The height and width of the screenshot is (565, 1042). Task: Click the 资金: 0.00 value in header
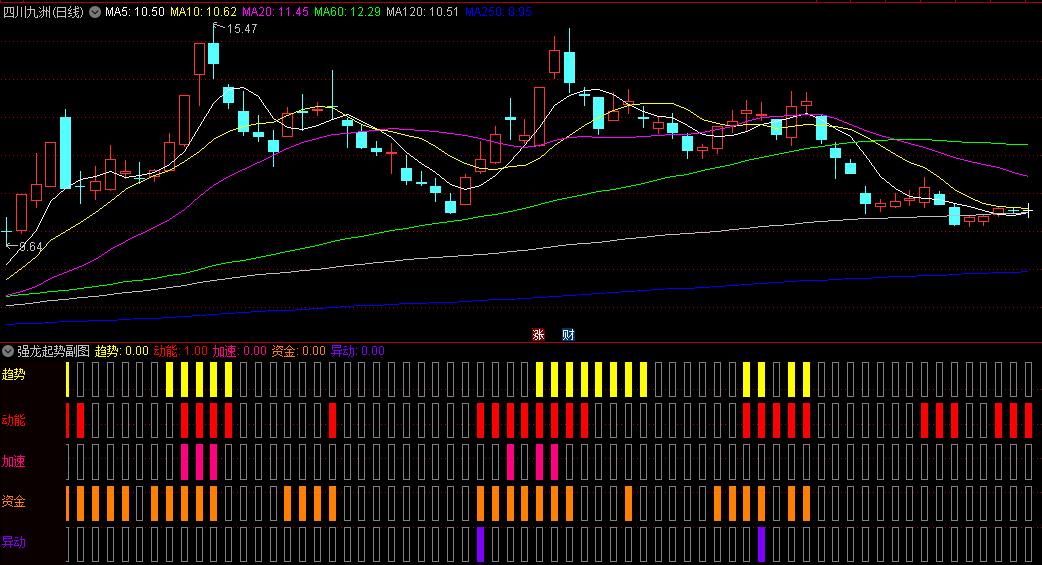[298, 350]
